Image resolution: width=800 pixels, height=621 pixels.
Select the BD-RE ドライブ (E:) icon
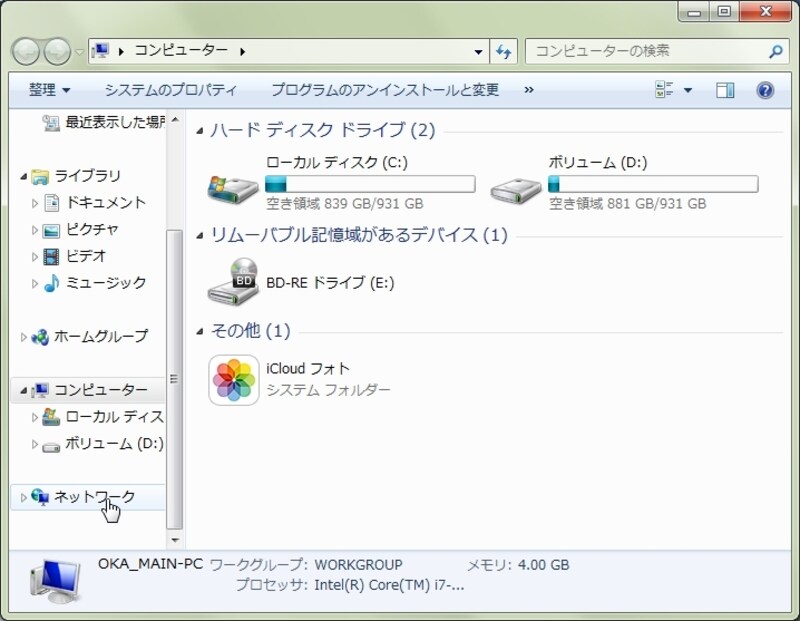[x=233, y=283]
